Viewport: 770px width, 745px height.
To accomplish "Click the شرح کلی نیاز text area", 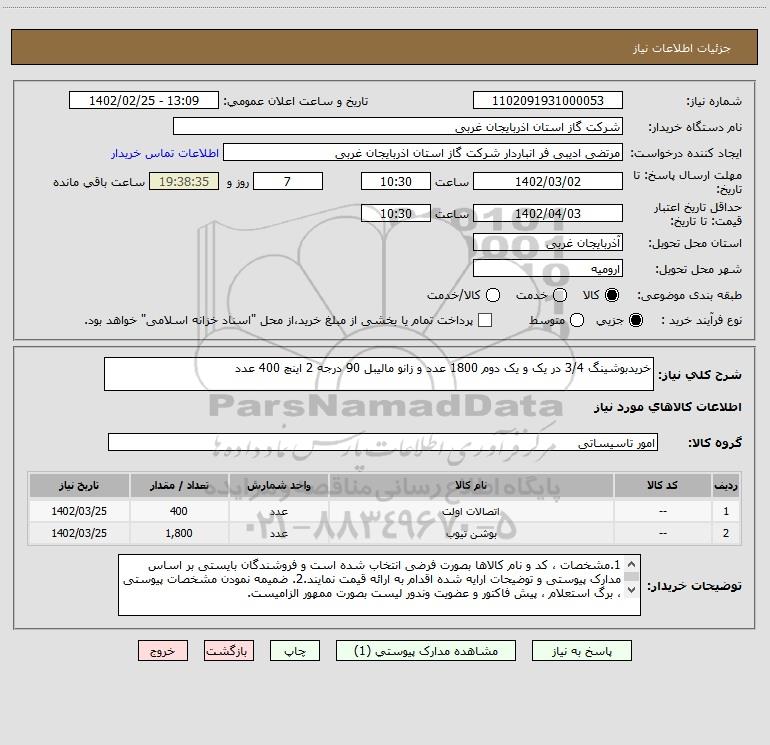I will (x=379, y=374).
